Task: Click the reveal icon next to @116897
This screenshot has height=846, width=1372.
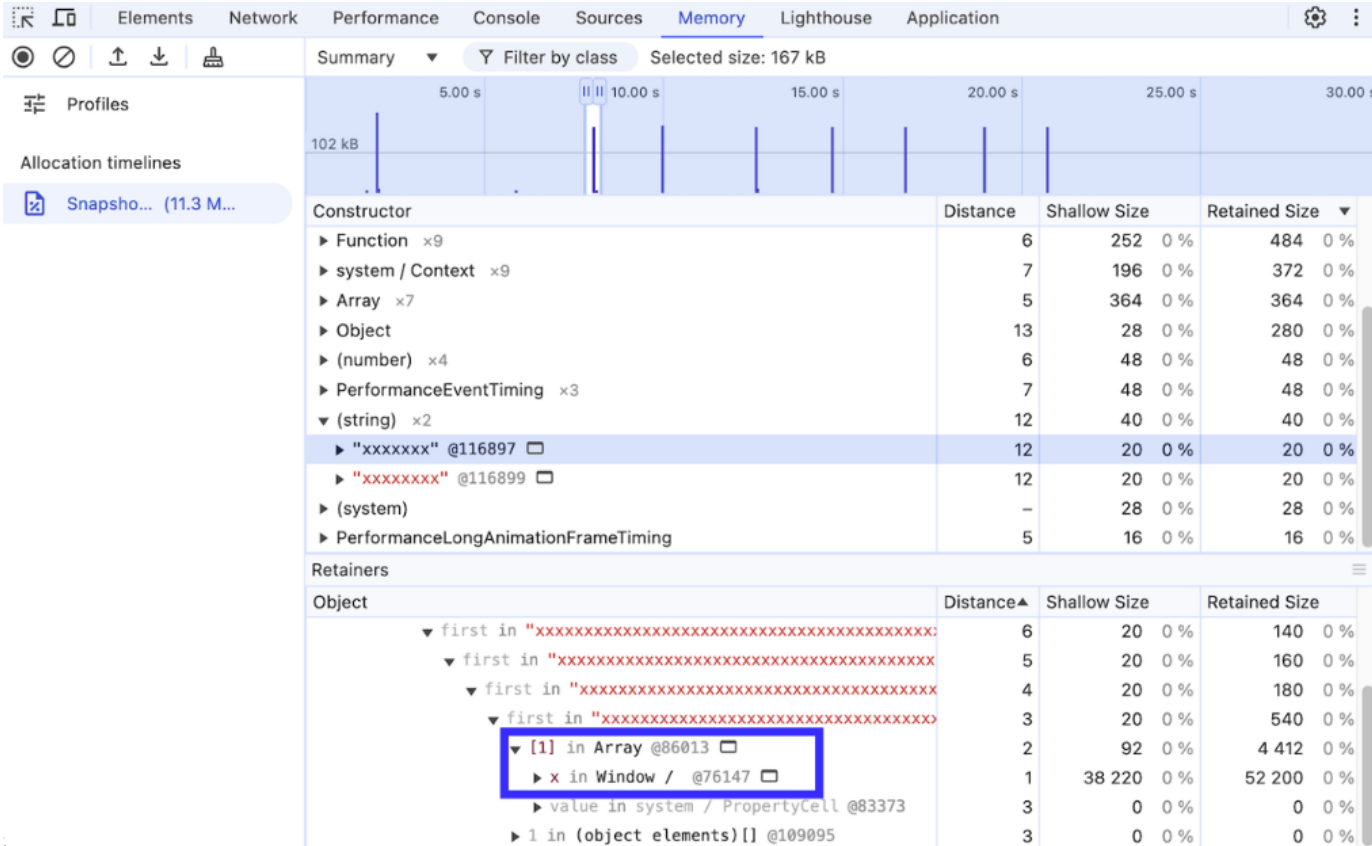Action: pos(535,449)
